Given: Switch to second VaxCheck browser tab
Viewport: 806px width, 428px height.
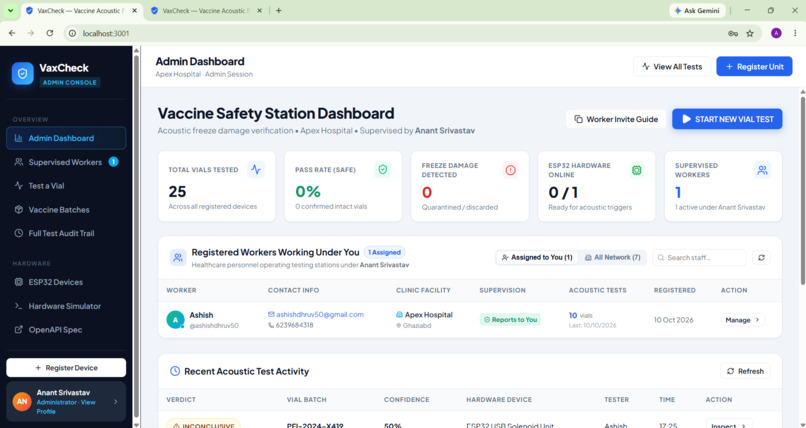Looking at the screenshot, I should tap(206, 10).
